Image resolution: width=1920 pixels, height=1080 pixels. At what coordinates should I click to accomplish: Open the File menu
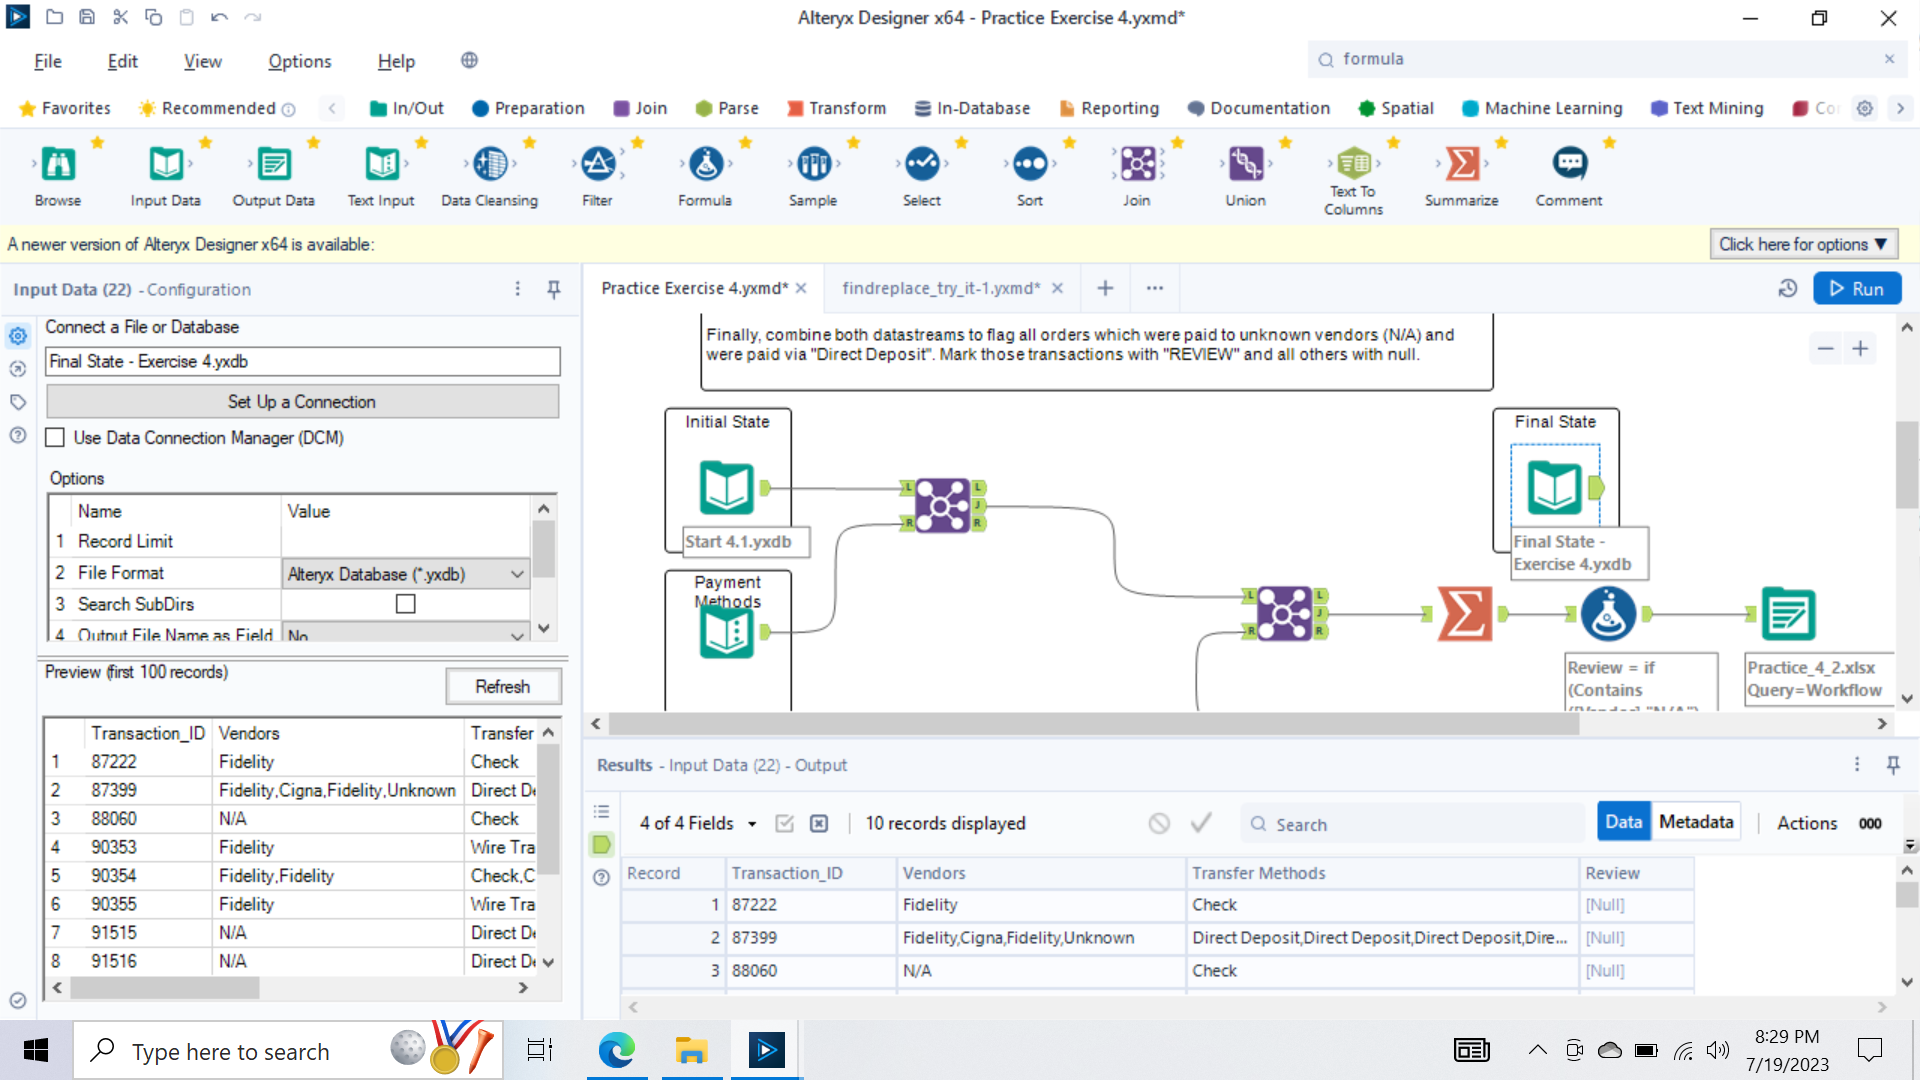pyautogui.click(x=48, y=61)
